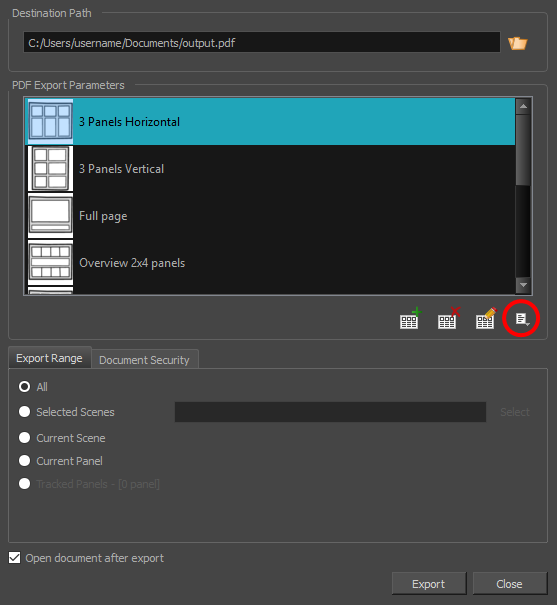Uncheck Open document after export
Screen dimensions: 557x605
(x=15, y=558)
